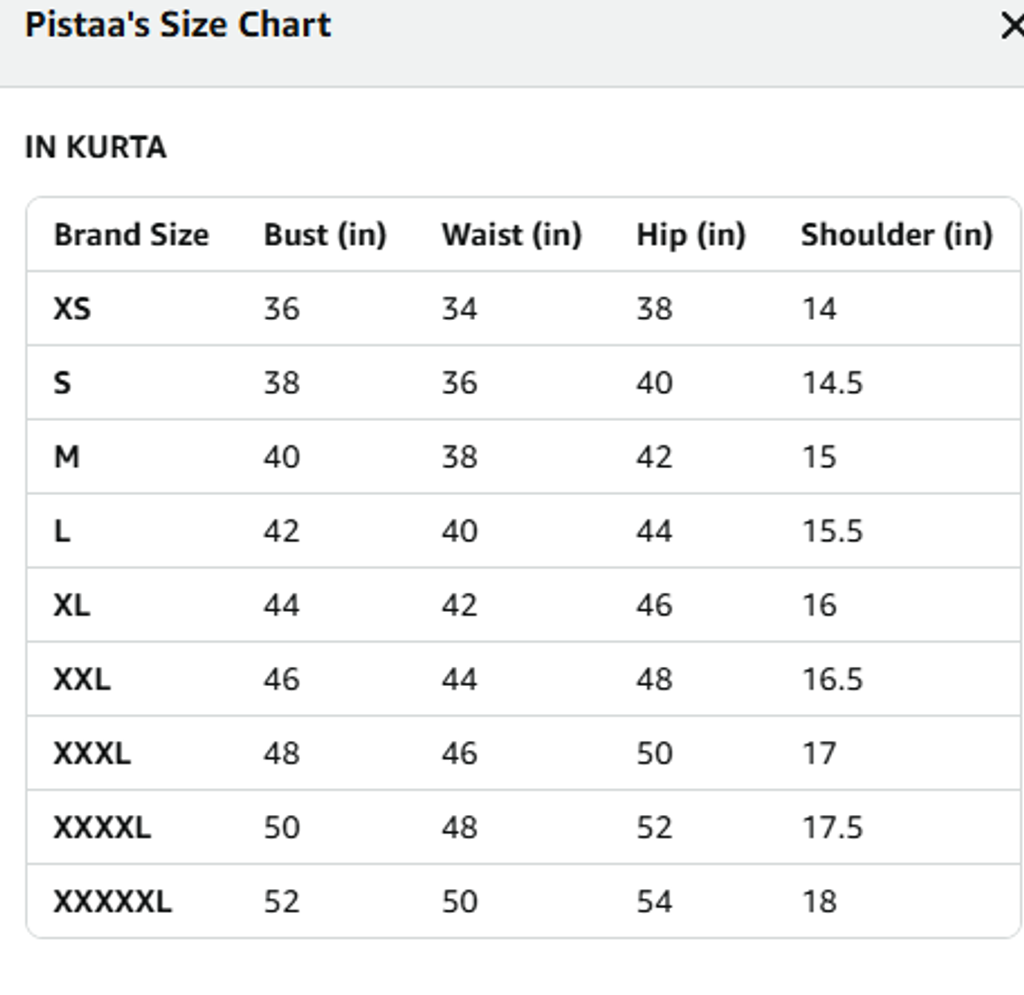The image size is (1024, 995).
Task: Click shoulder value 14.5 in S row
Action: pyautogui.click(x=832, y=383)
